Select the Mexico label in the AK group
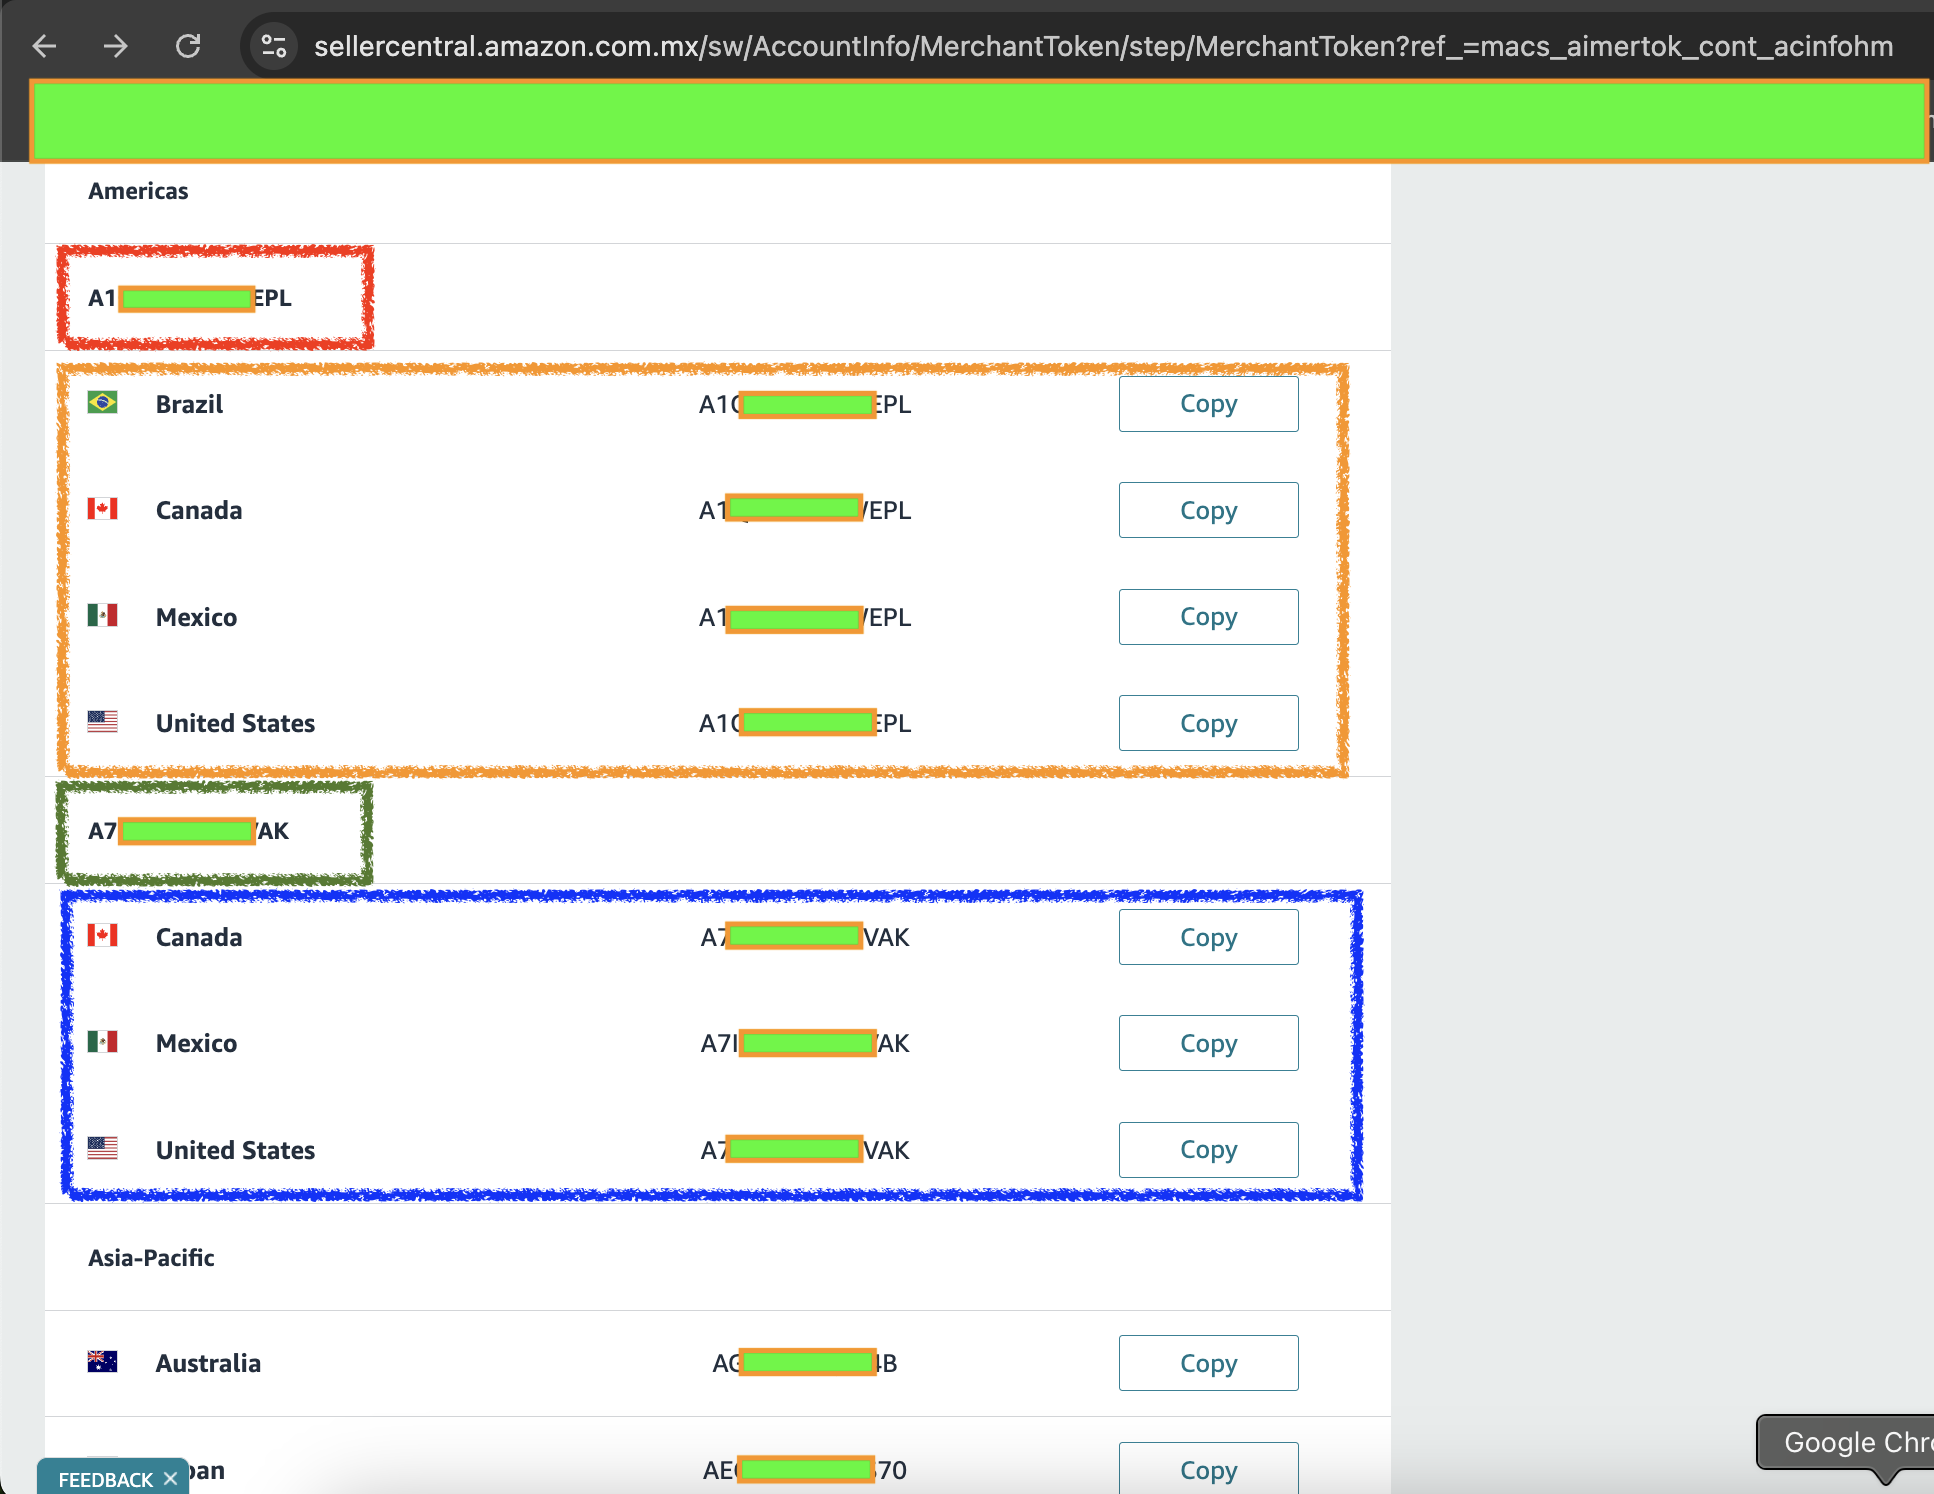 (x=196, y=1043)
